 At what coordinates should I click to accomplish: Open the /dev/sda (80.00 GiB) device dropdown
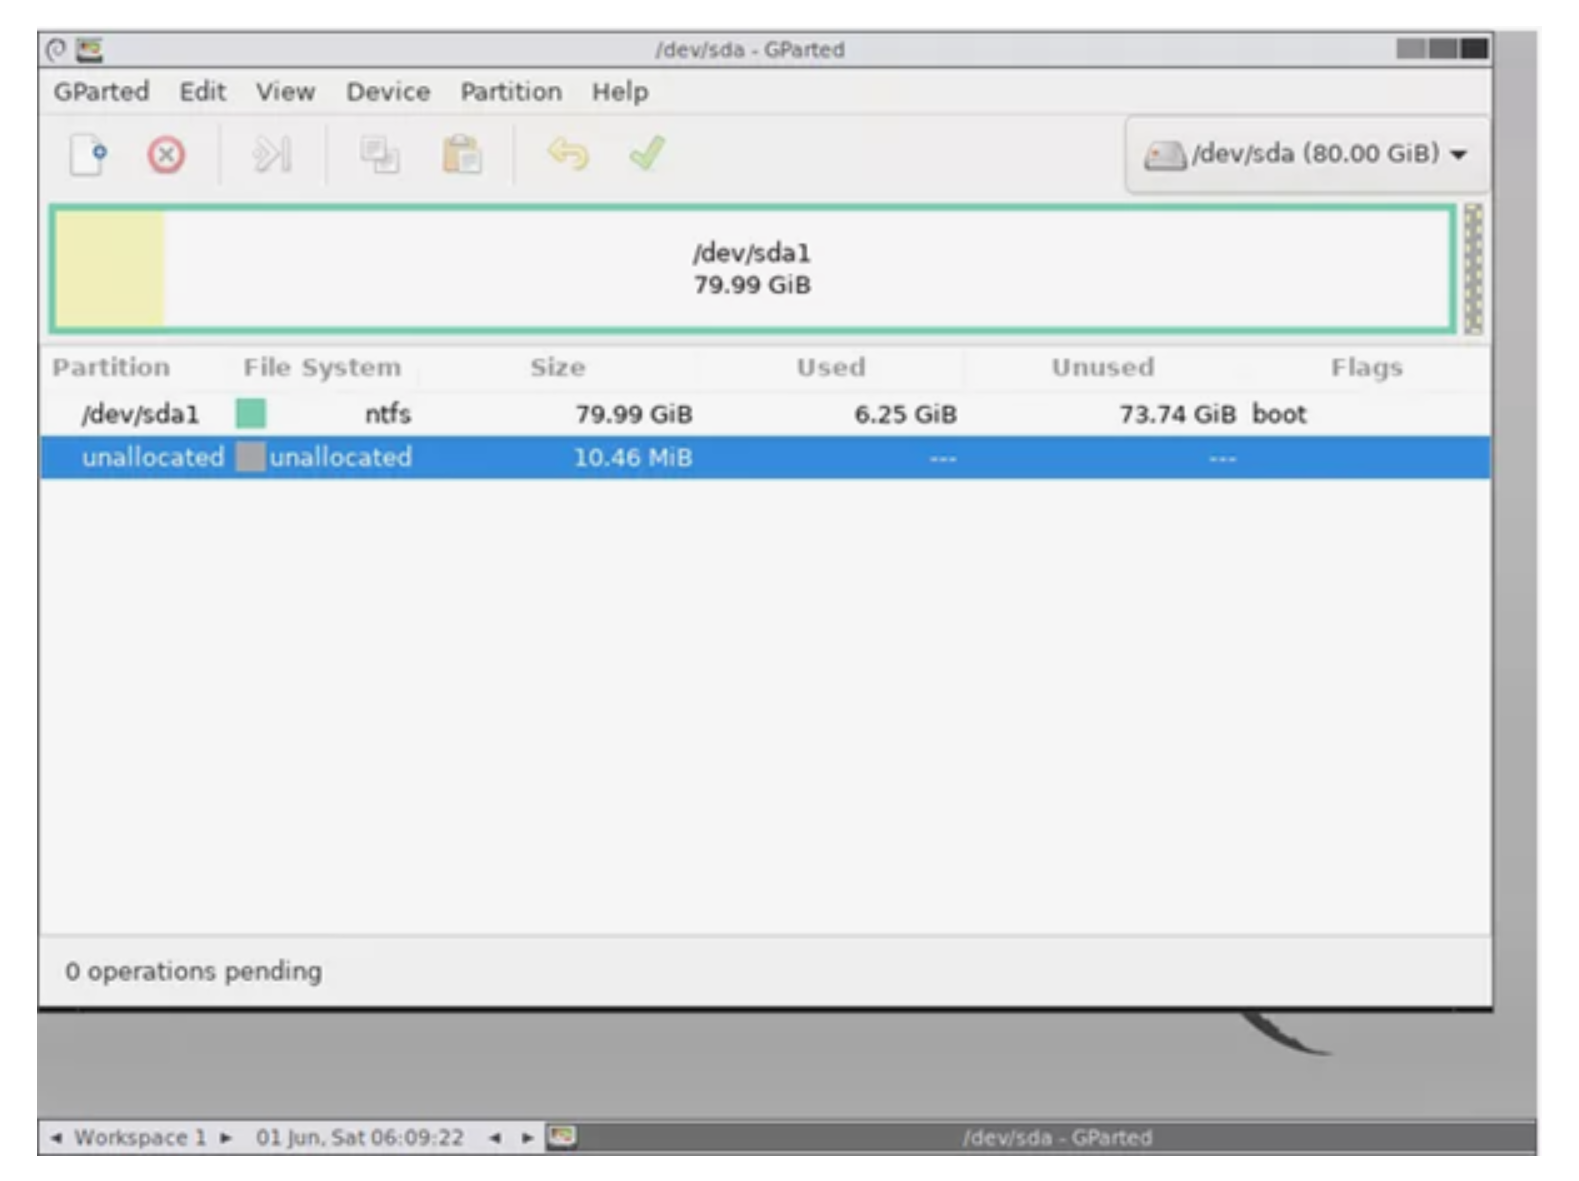pos(1306,154)
